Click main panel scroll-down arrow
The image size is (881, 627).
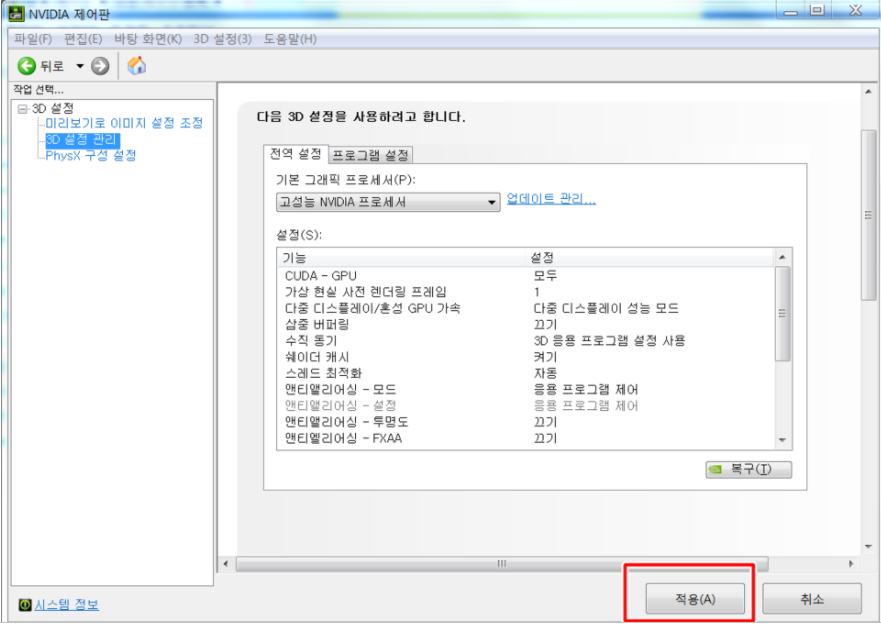868,546
